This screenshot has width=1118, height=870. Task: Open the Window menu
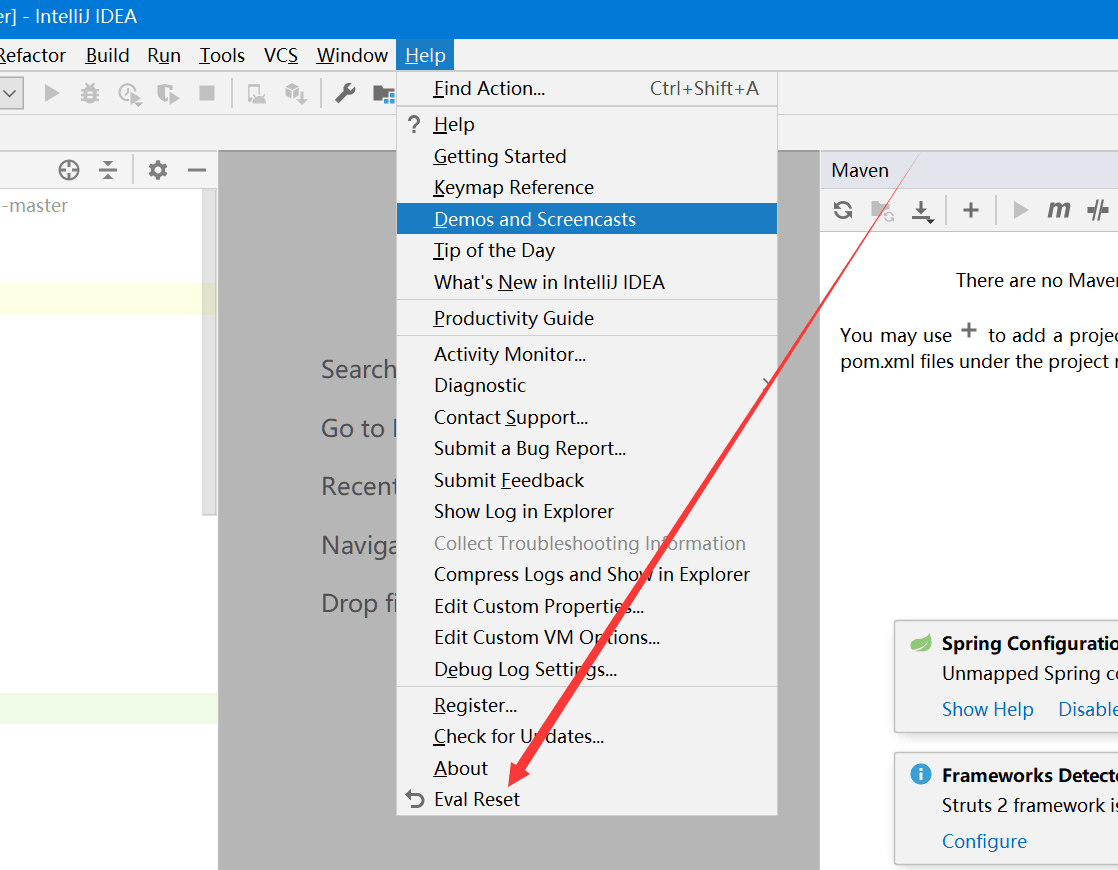click(352, 55)
